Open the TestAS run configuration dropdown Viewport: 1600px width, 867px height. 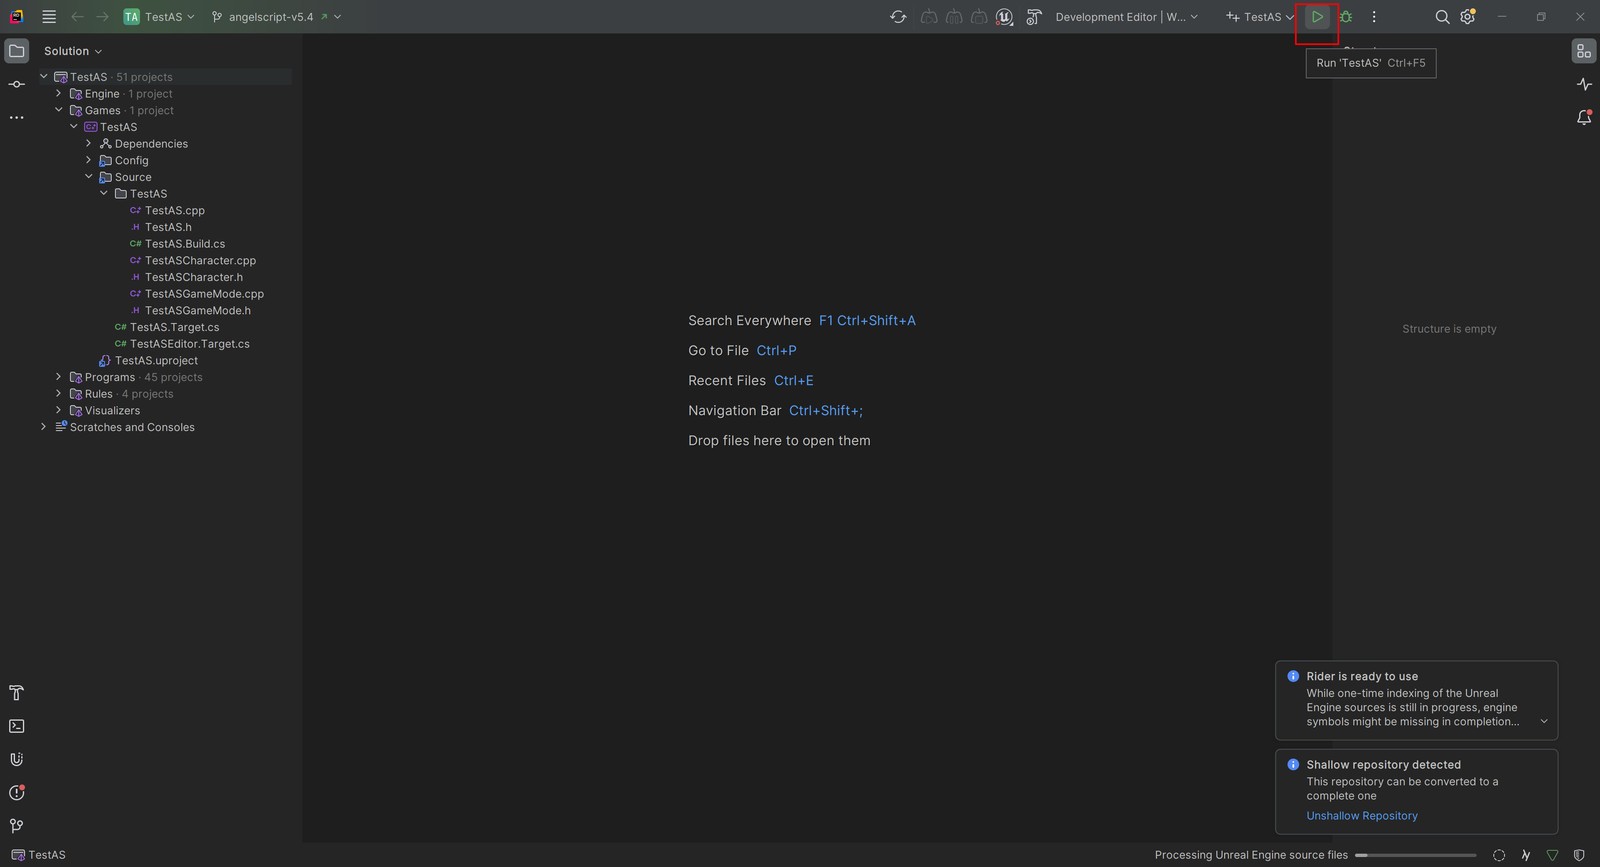coord(1260,17)
